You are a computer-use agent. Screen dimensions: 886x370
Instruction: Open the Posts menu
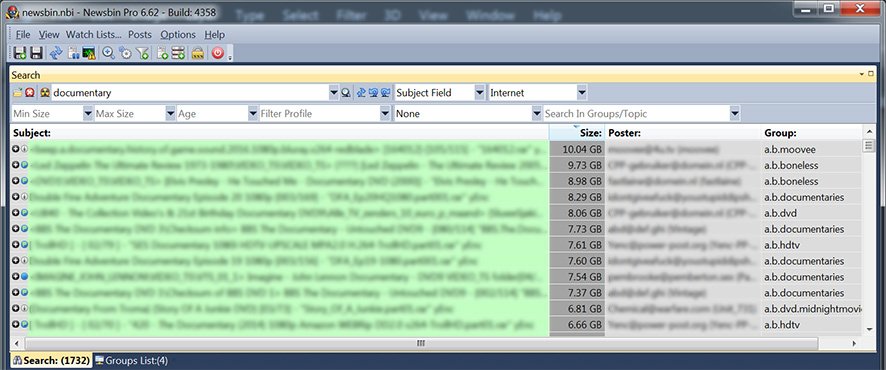tap(140, 34)
